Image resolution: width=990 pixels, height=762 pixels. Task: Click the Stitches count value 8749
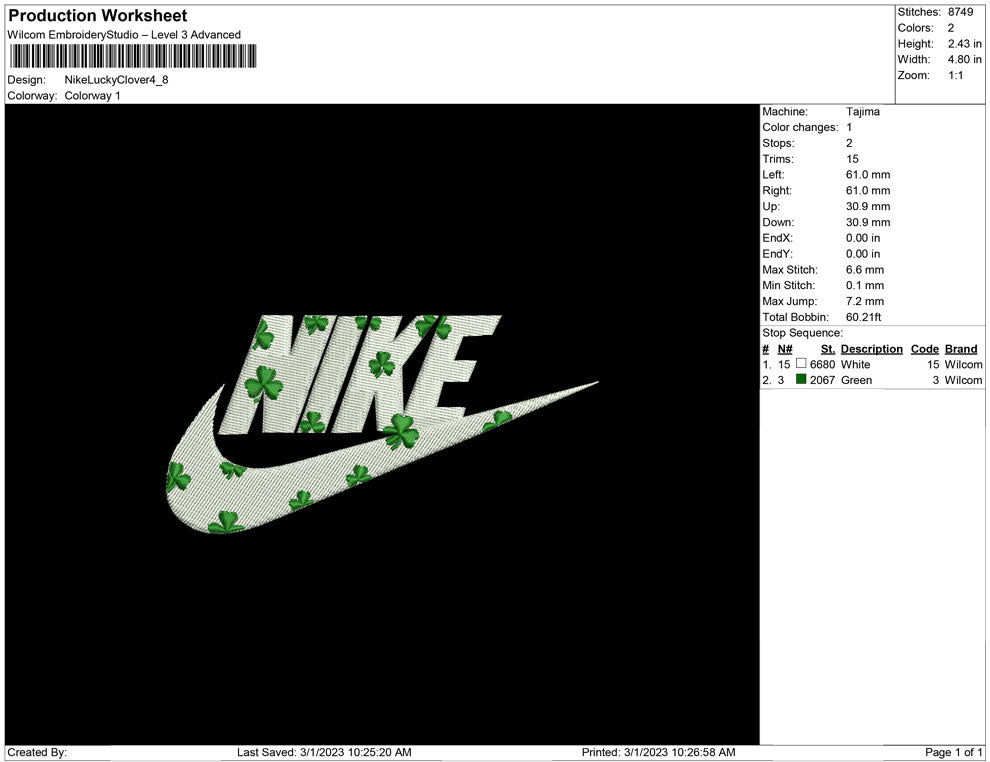click(960, 12)
